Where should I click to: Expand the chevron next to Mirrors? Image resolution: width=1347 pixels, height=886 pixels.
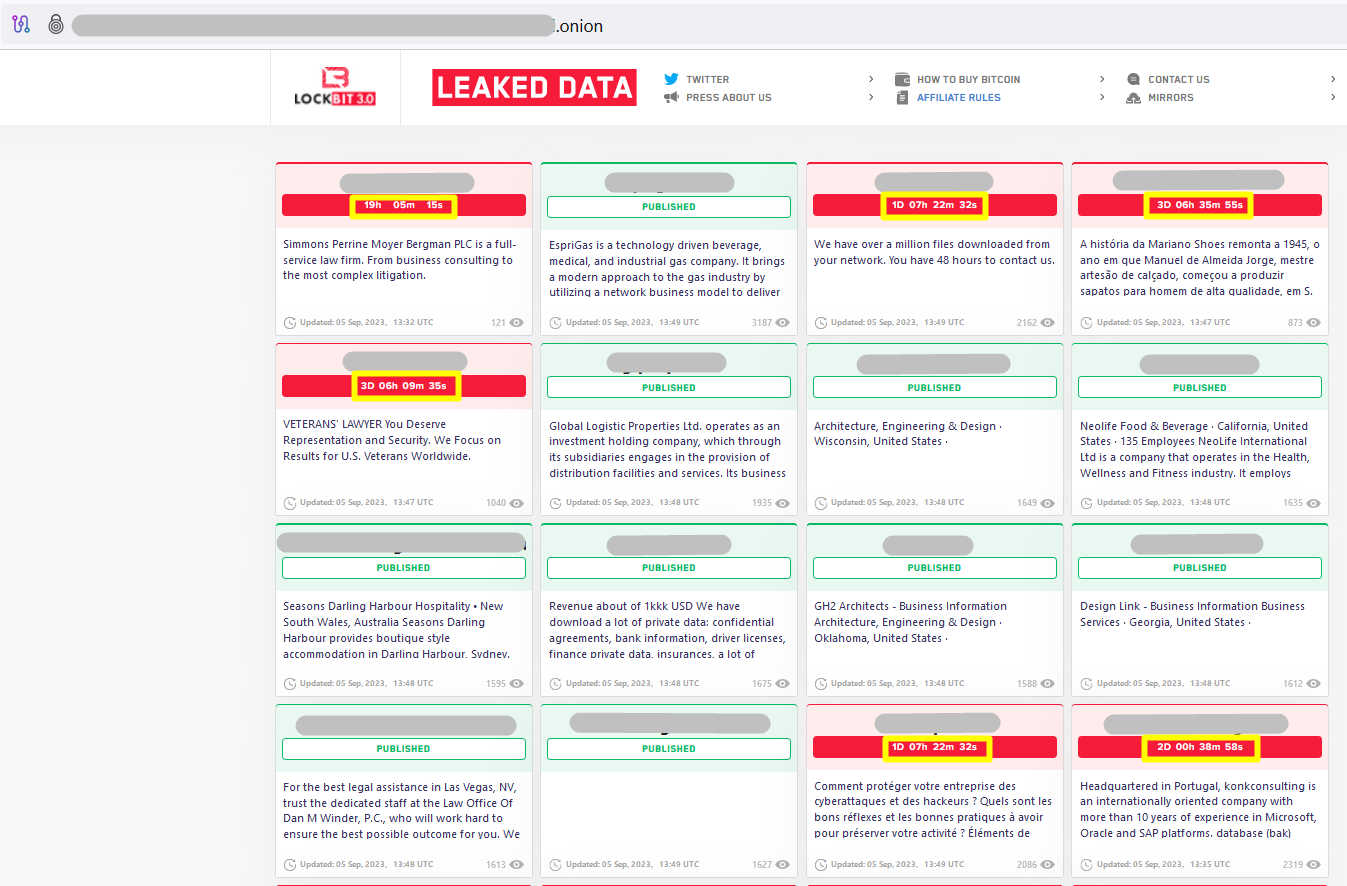1332,97
